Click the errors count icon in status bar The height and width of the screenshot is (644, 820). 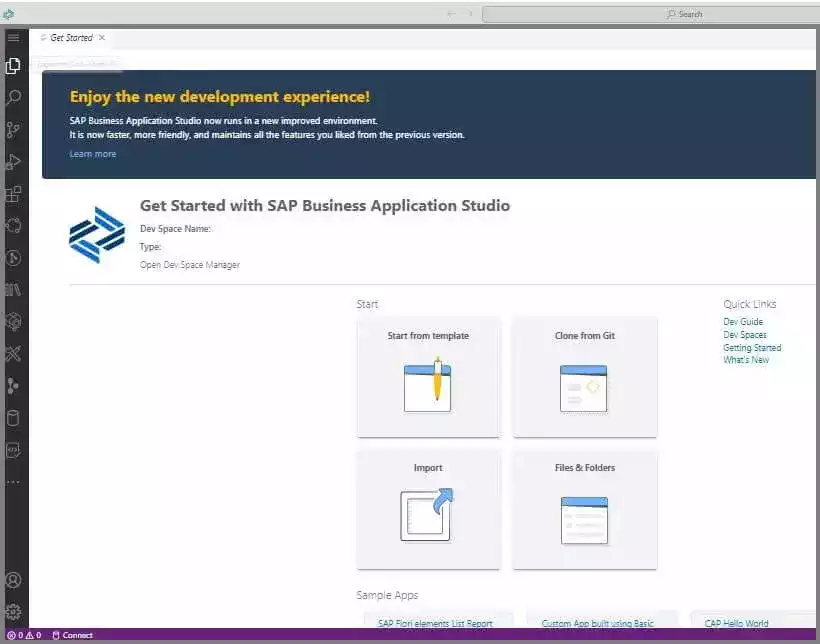coord(15,635)
